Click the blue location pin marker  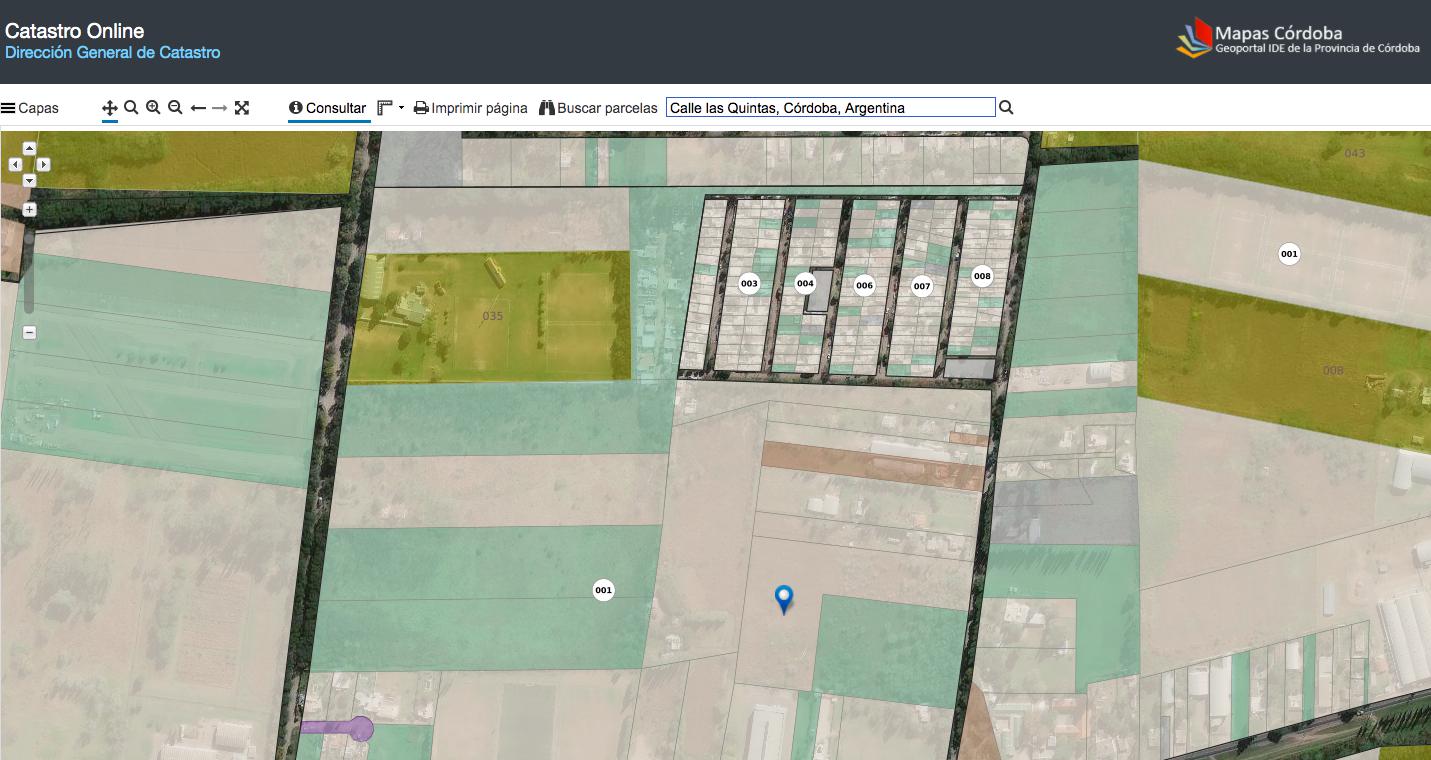[785, 598]
